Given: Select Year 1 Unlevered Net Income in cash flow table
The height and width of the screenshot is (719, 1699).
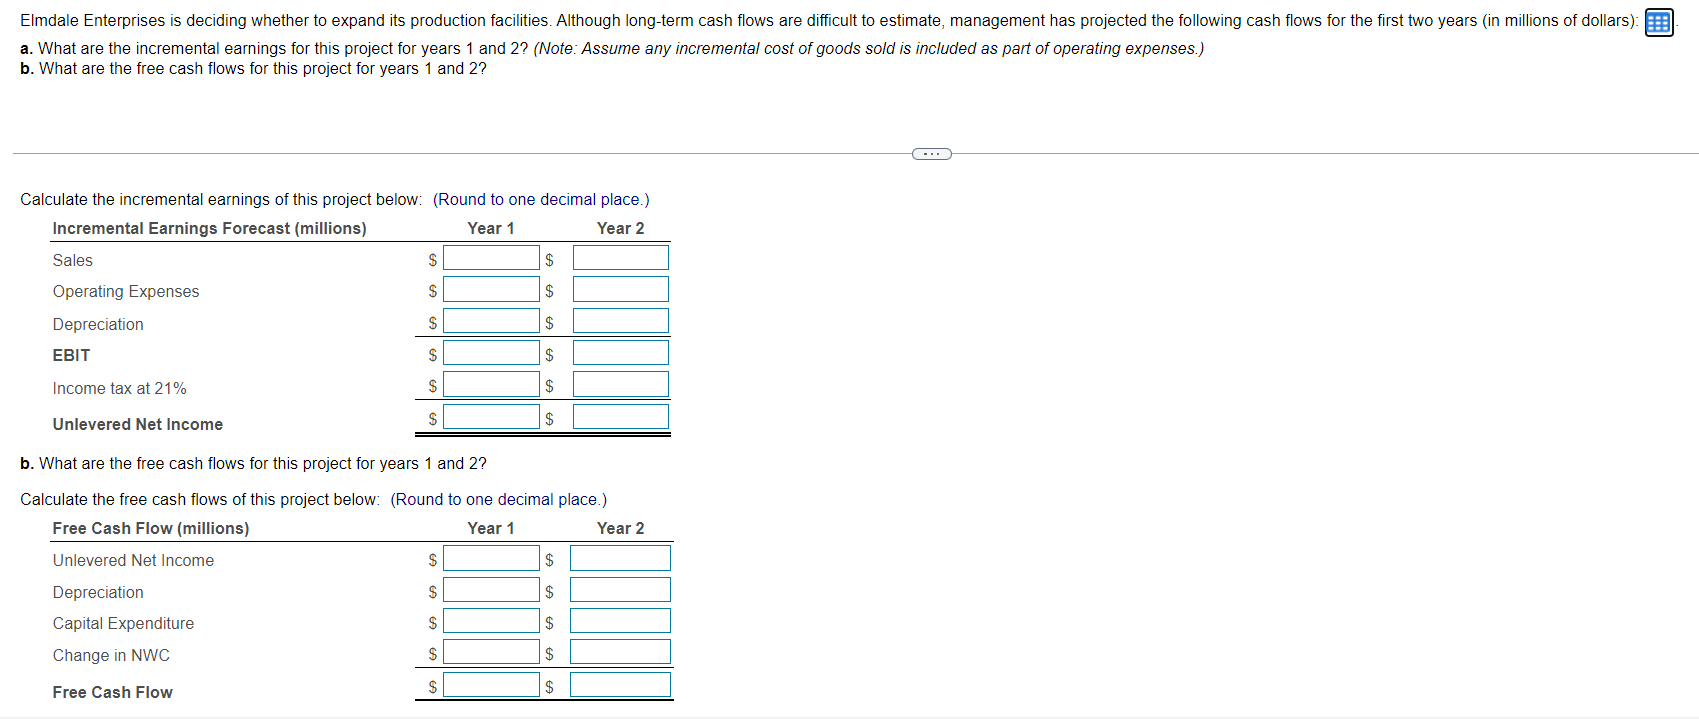Looking at the screenshot, I should pyautogui.click(x=491, y=558).
